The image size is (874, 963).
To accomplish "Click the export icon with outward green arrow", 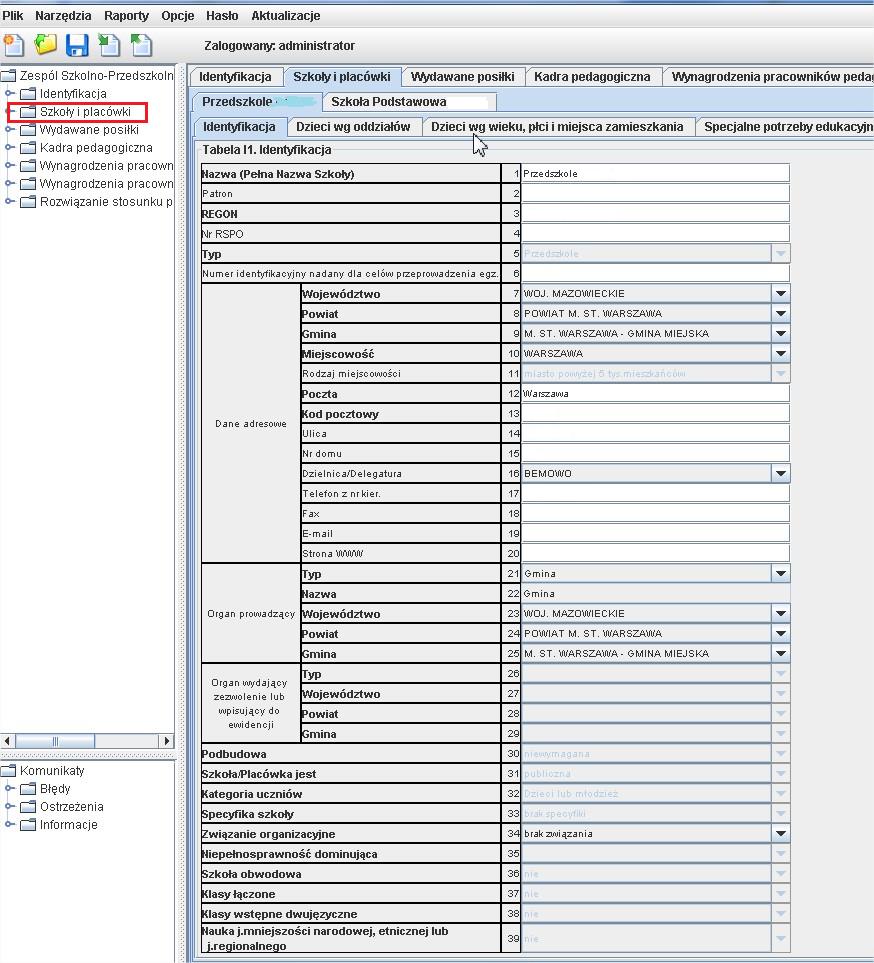I will click(x=141, y=45).
